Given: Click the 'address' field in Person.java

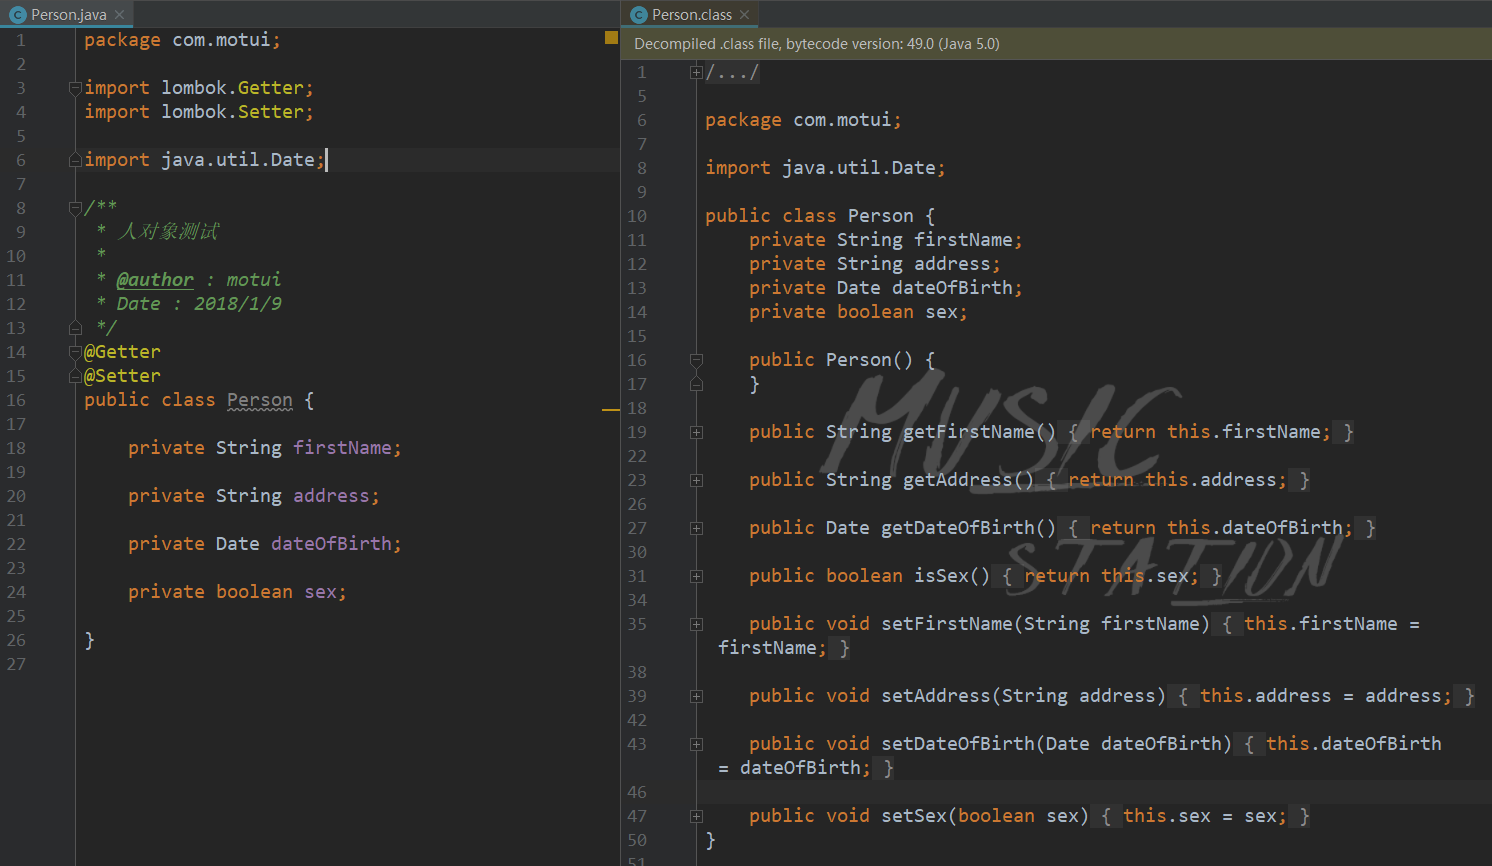Looking at the screenshot, I should point(331,496).
